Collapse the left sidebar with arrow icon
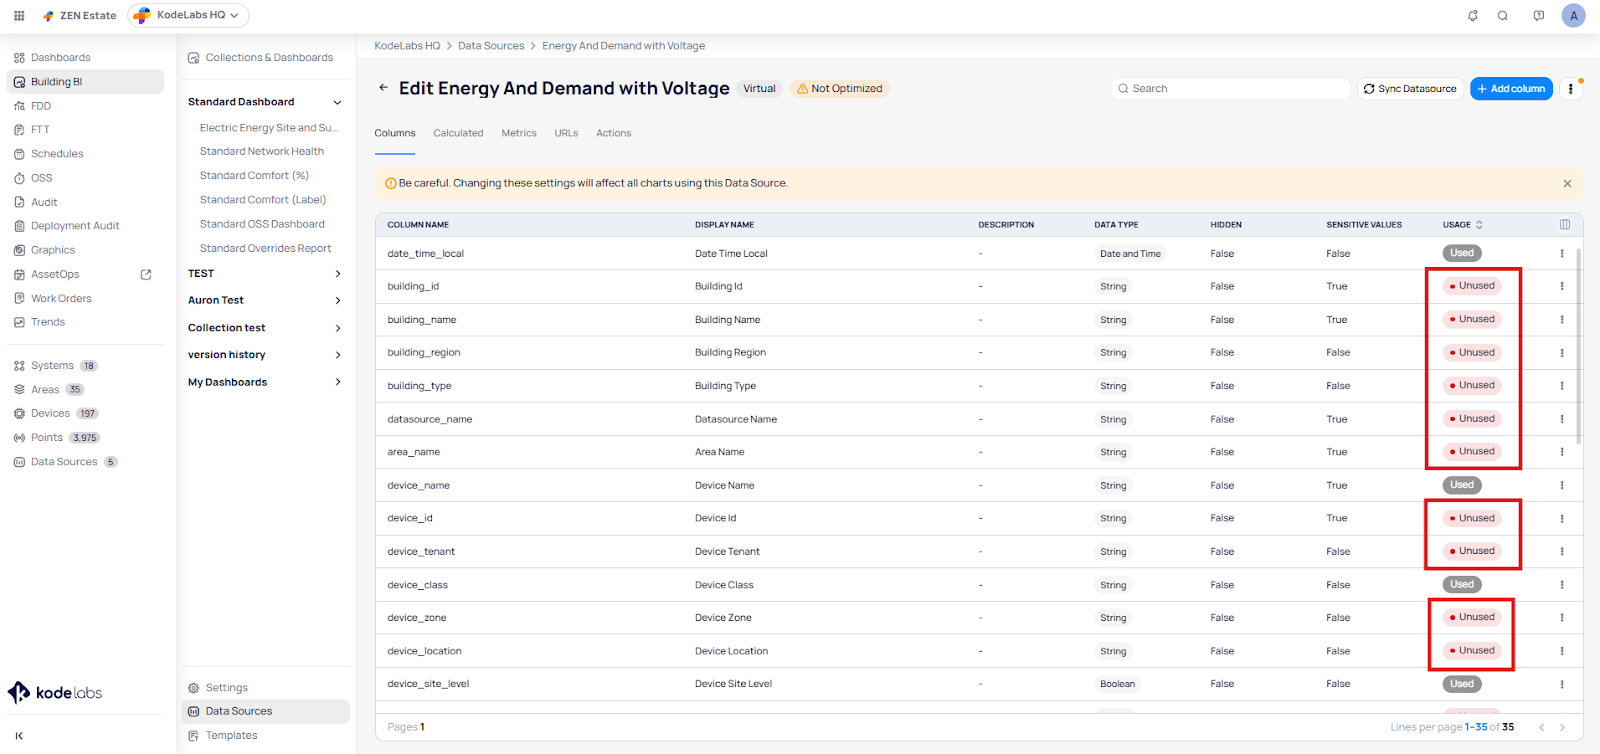The image size is (1600, 754). pyautogui.click(x=19, y=736)
